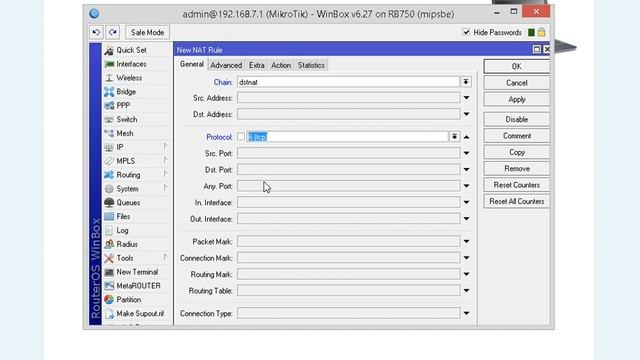Image resolution: width=640 pixels, height=360 pixels.
Task: Expand the Connection Type field arrow
Action: point(466,313)
